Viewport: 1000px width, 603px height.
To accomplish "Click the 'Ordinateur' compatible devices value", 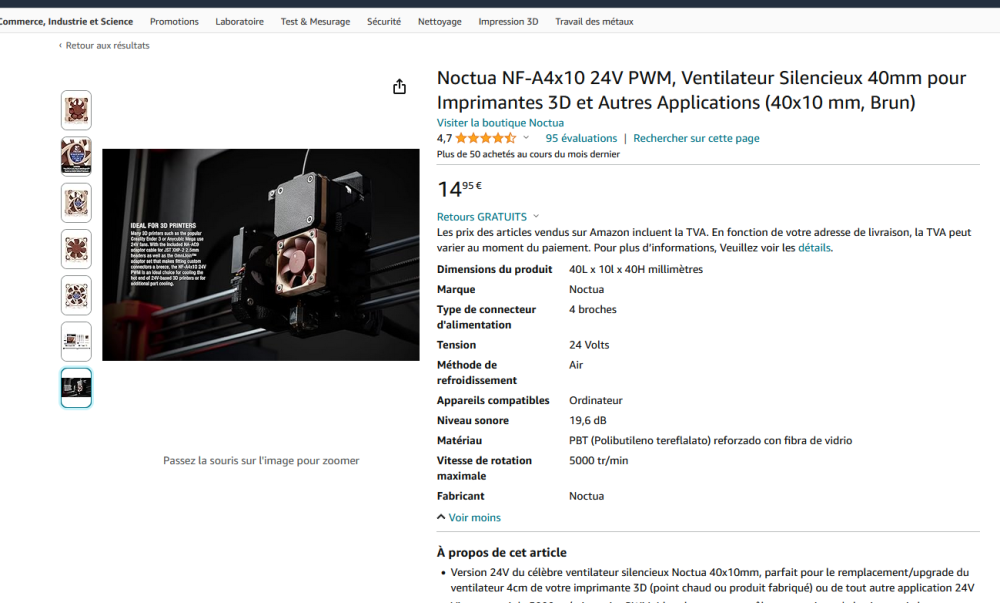I will pyautogui.click(x=596, y=400).
